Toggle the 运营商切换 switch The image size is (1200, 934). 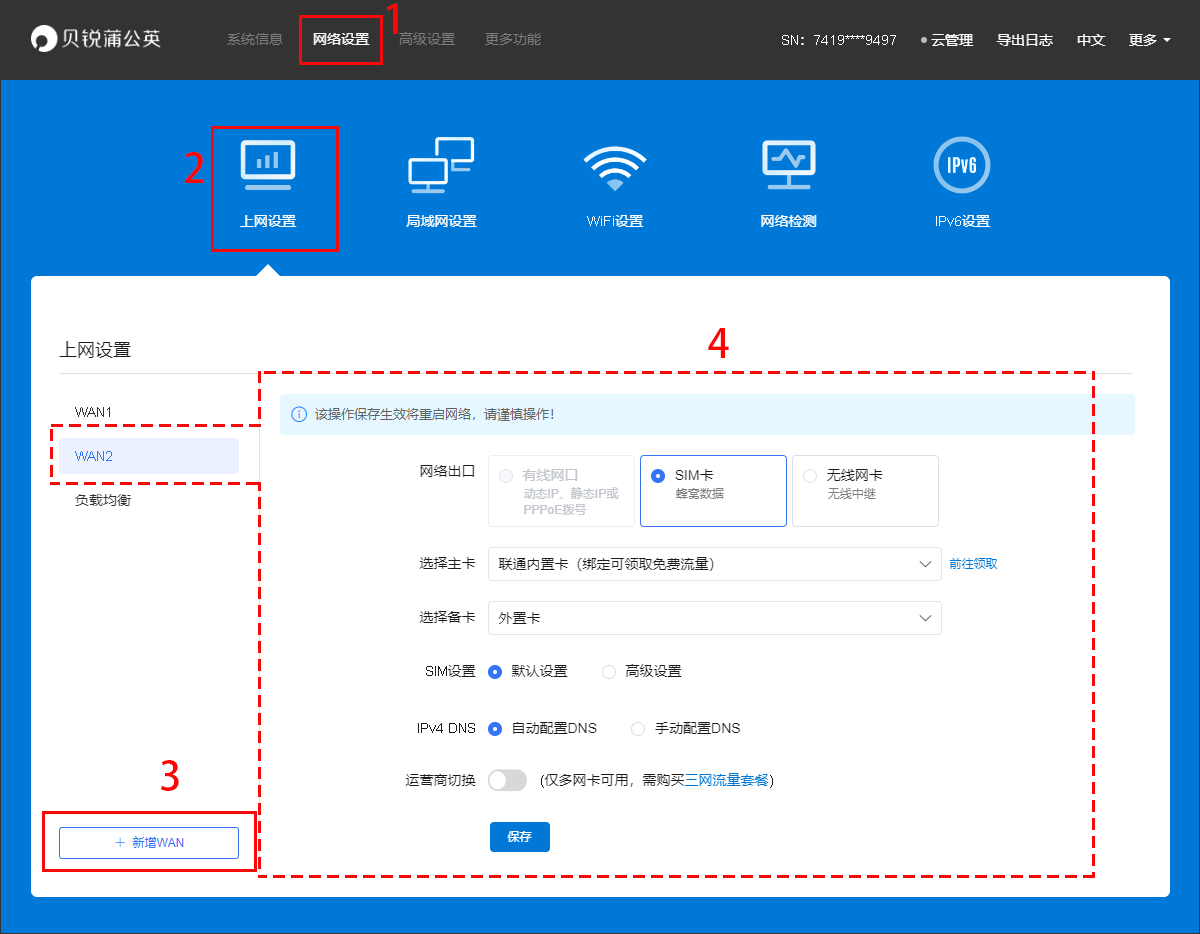pos(507,780)
